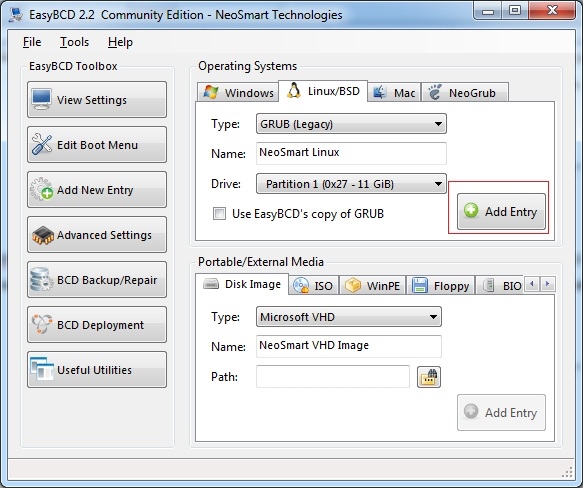Close the EasyBCD window
The width and height of the screenshot is (583, 488).
pos(553,11)
